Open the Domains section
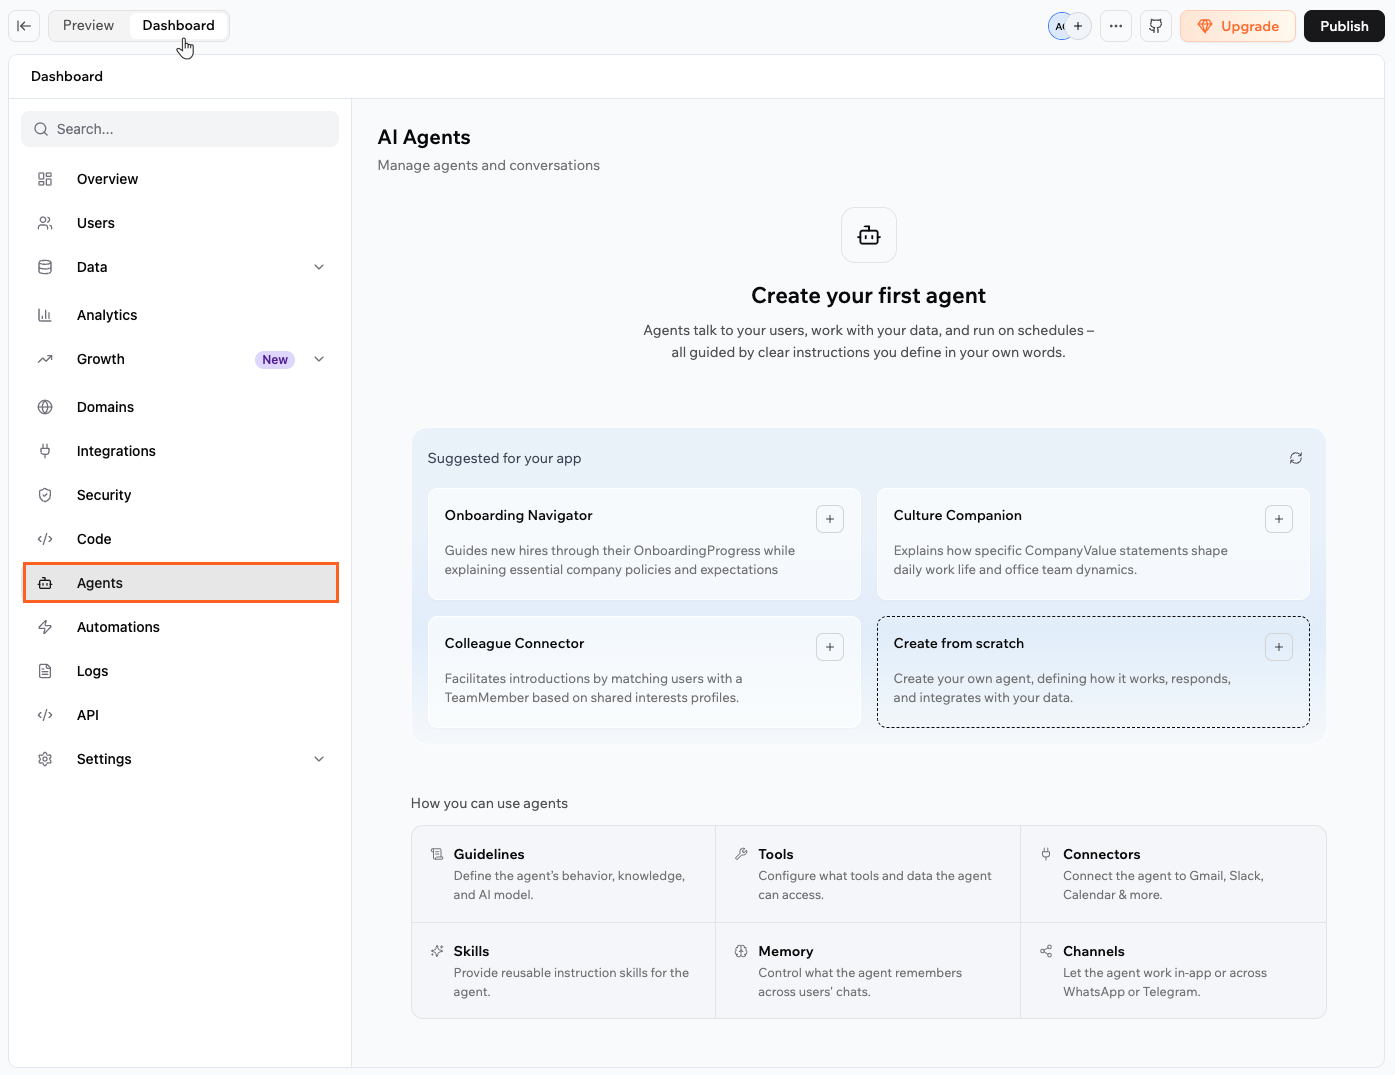 pos(180,407)
